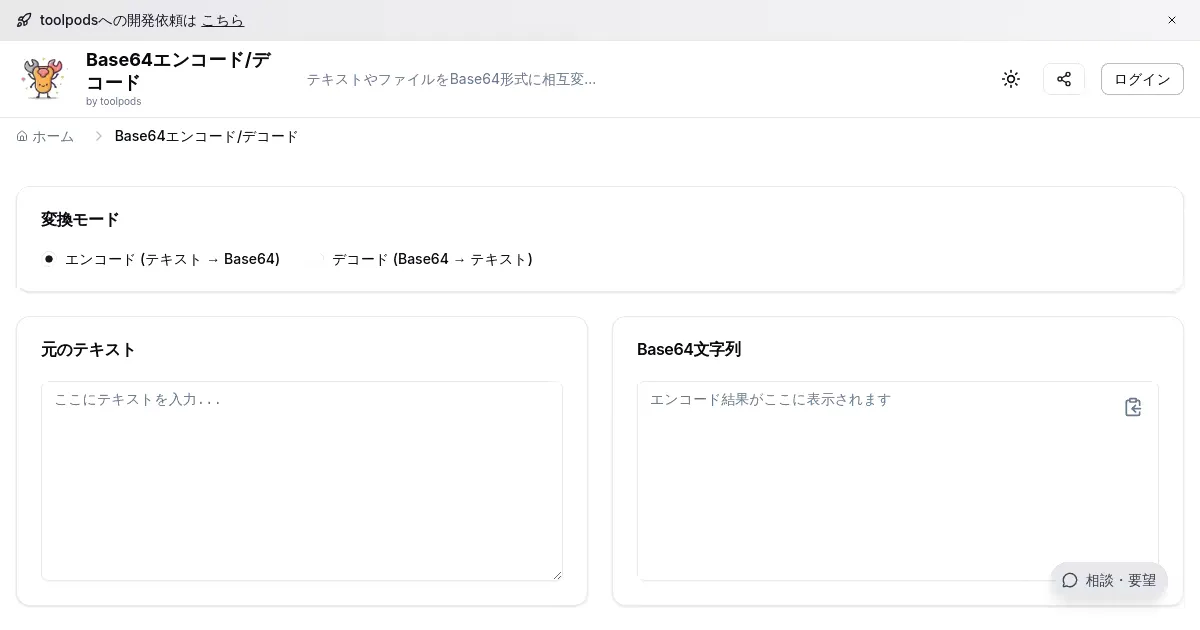Go to ホーム via the breadcrumb
This screenshot has height=630, width=1200.
53,136
